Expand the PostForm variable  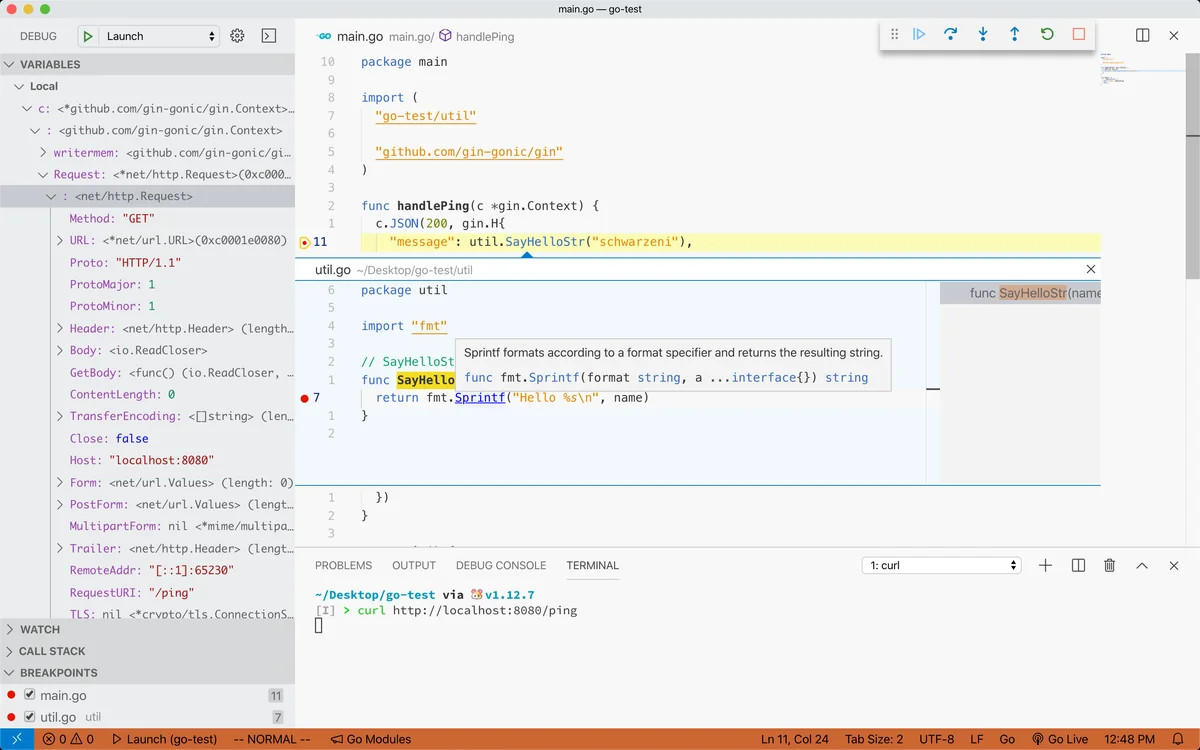pyautogui.click(x=60, y=505)
